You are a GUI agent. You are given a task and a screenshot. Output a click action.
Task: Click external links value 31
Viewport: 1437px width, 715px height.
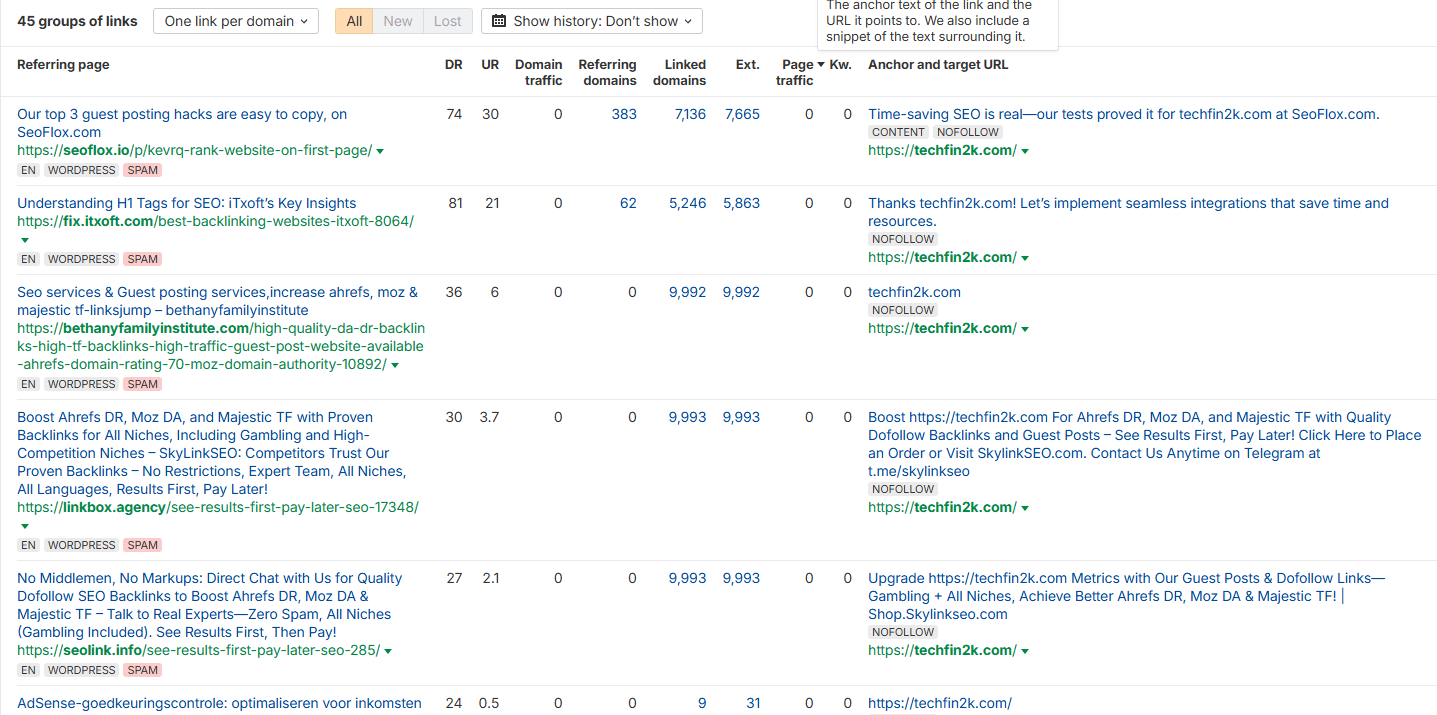[x=752, y=703]
